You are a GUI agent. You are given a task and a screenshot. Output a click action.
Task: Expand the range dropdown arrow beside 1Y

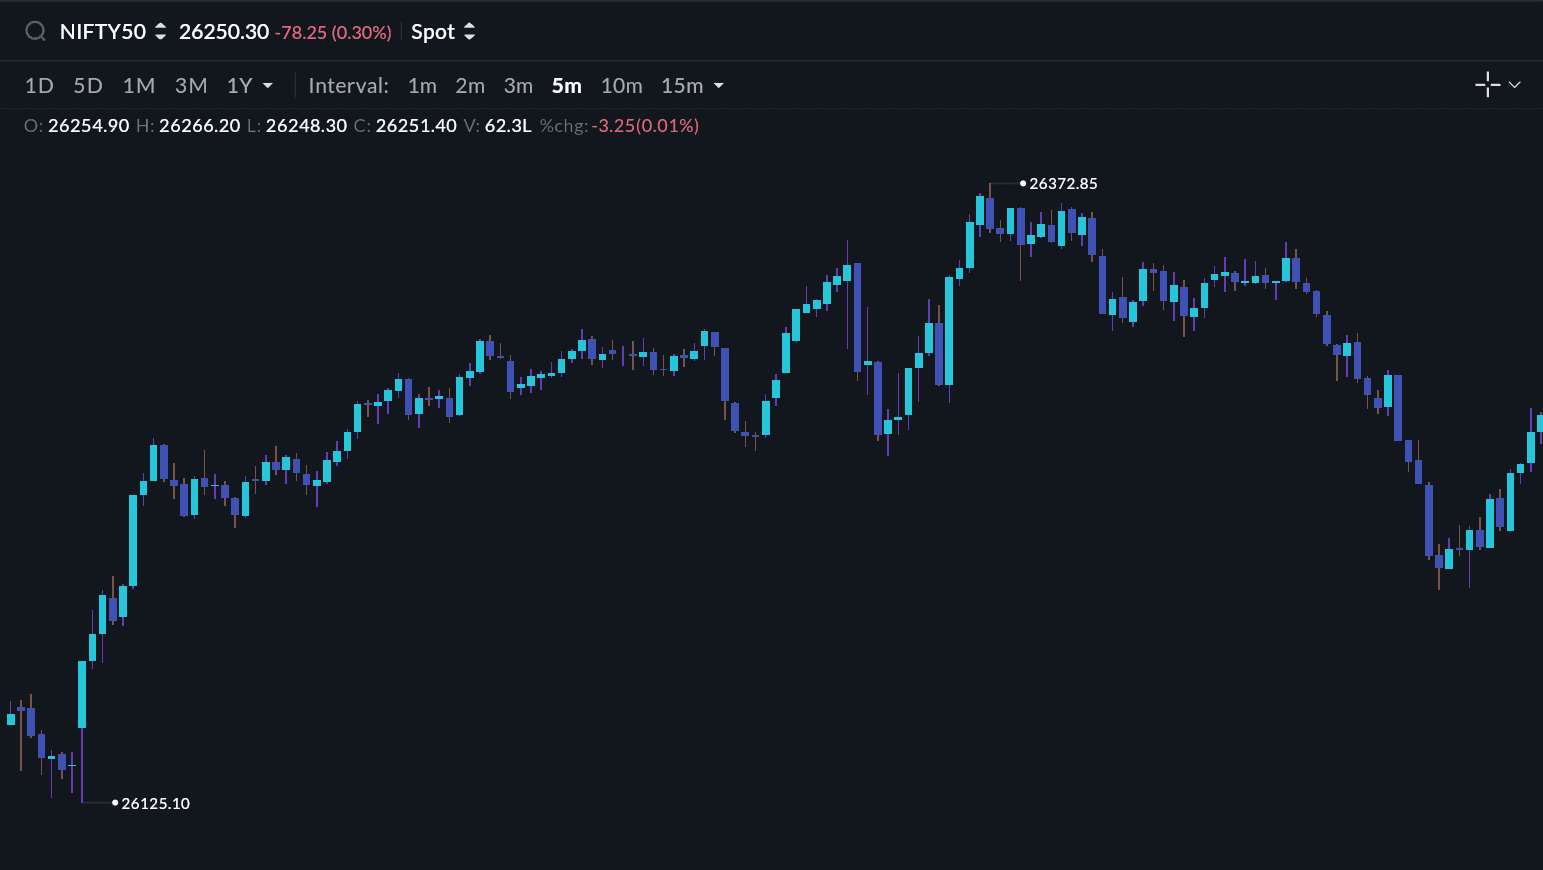pyautogui.click(x=268, y=86)
